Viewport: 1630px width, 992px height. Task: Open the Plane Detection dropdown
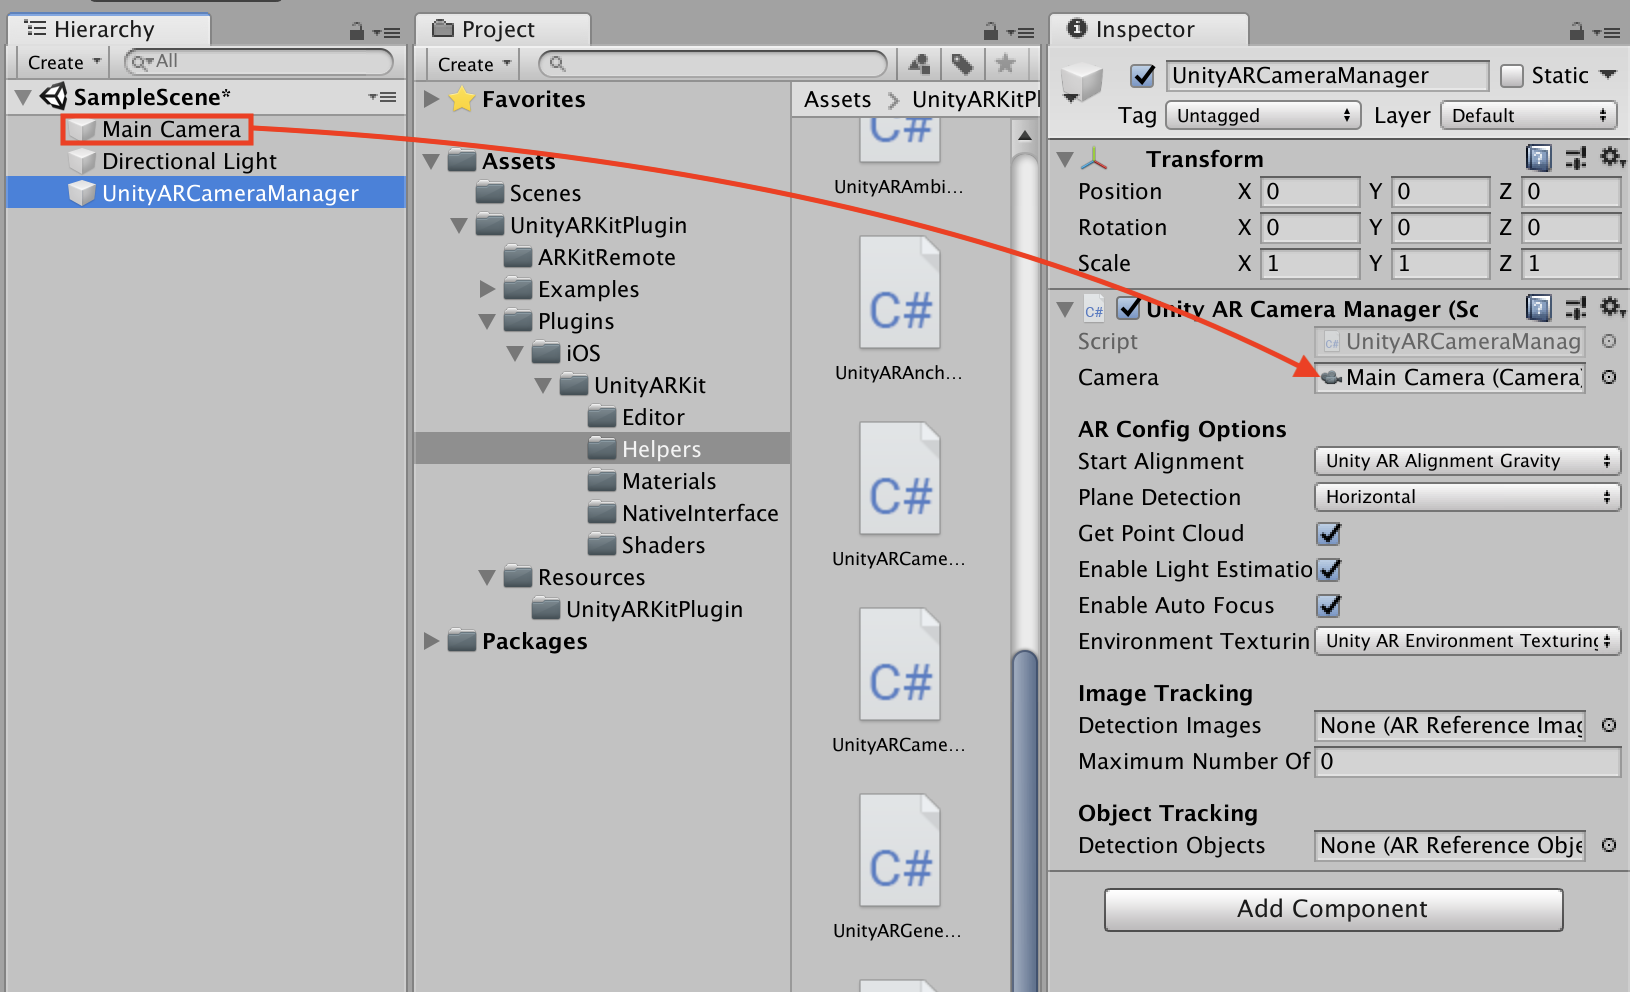(x=1466, y=497)
